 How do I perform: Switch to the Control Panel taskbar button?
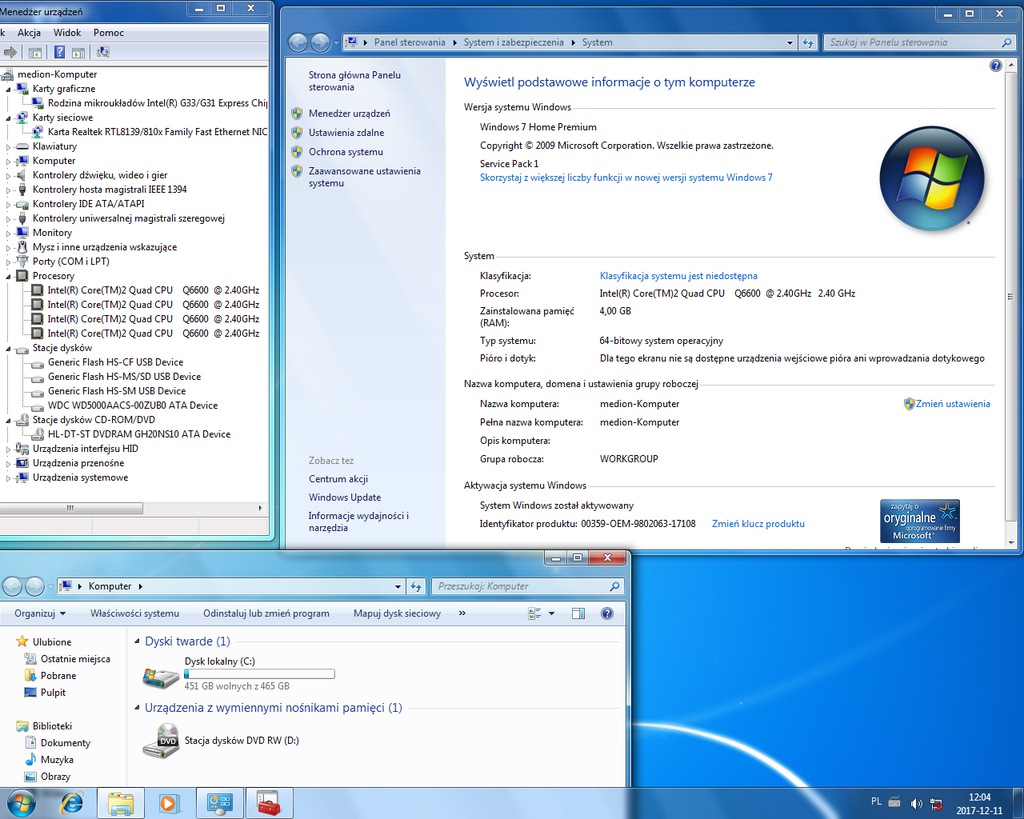coord(219,803)
